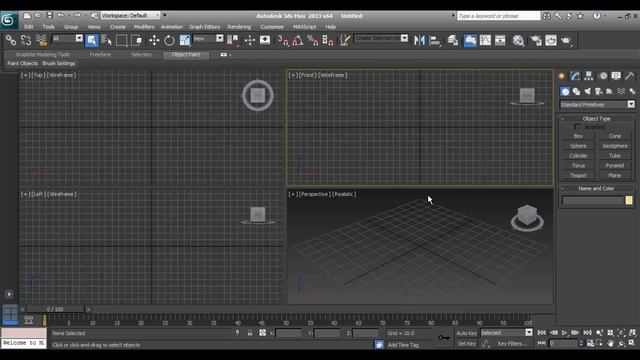Viewport: 640px width, 360px height.
Task: Open the Material Editor icon
Action: tap(518, 40)
